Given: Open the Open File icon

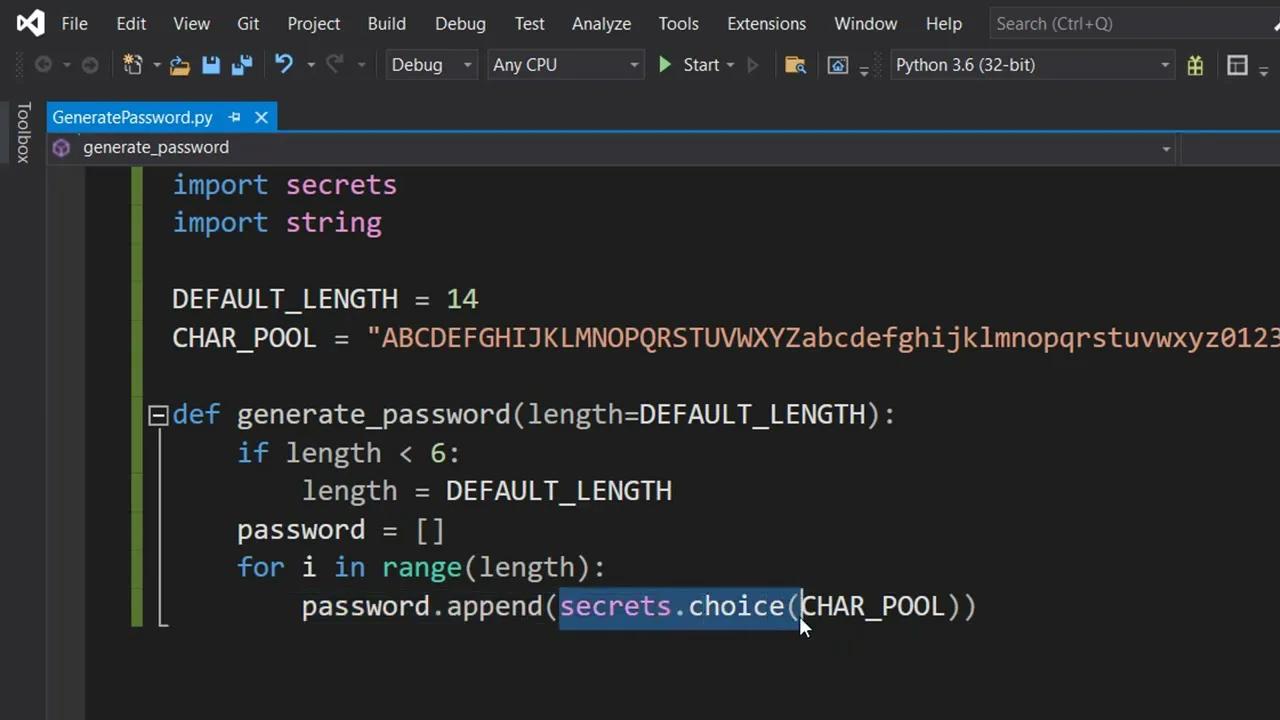Looking at the screenshot, I should tap(179, 65).
